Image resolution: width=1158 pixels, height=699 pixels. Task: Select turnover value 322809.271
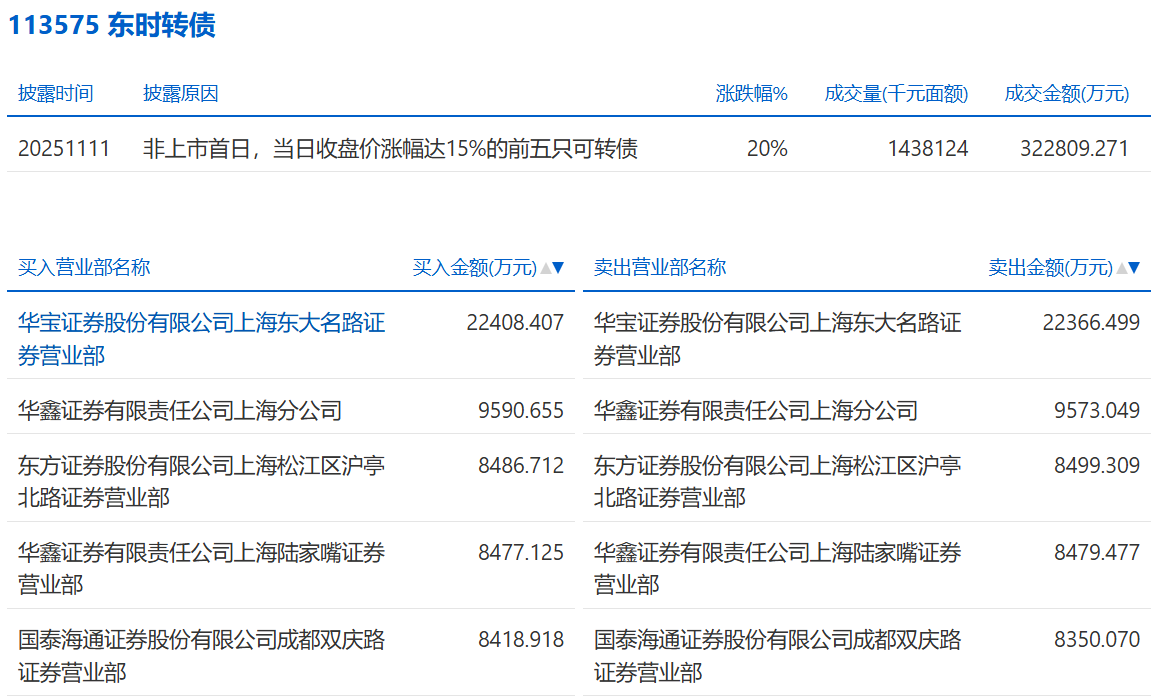click(x=1075, y=149)
